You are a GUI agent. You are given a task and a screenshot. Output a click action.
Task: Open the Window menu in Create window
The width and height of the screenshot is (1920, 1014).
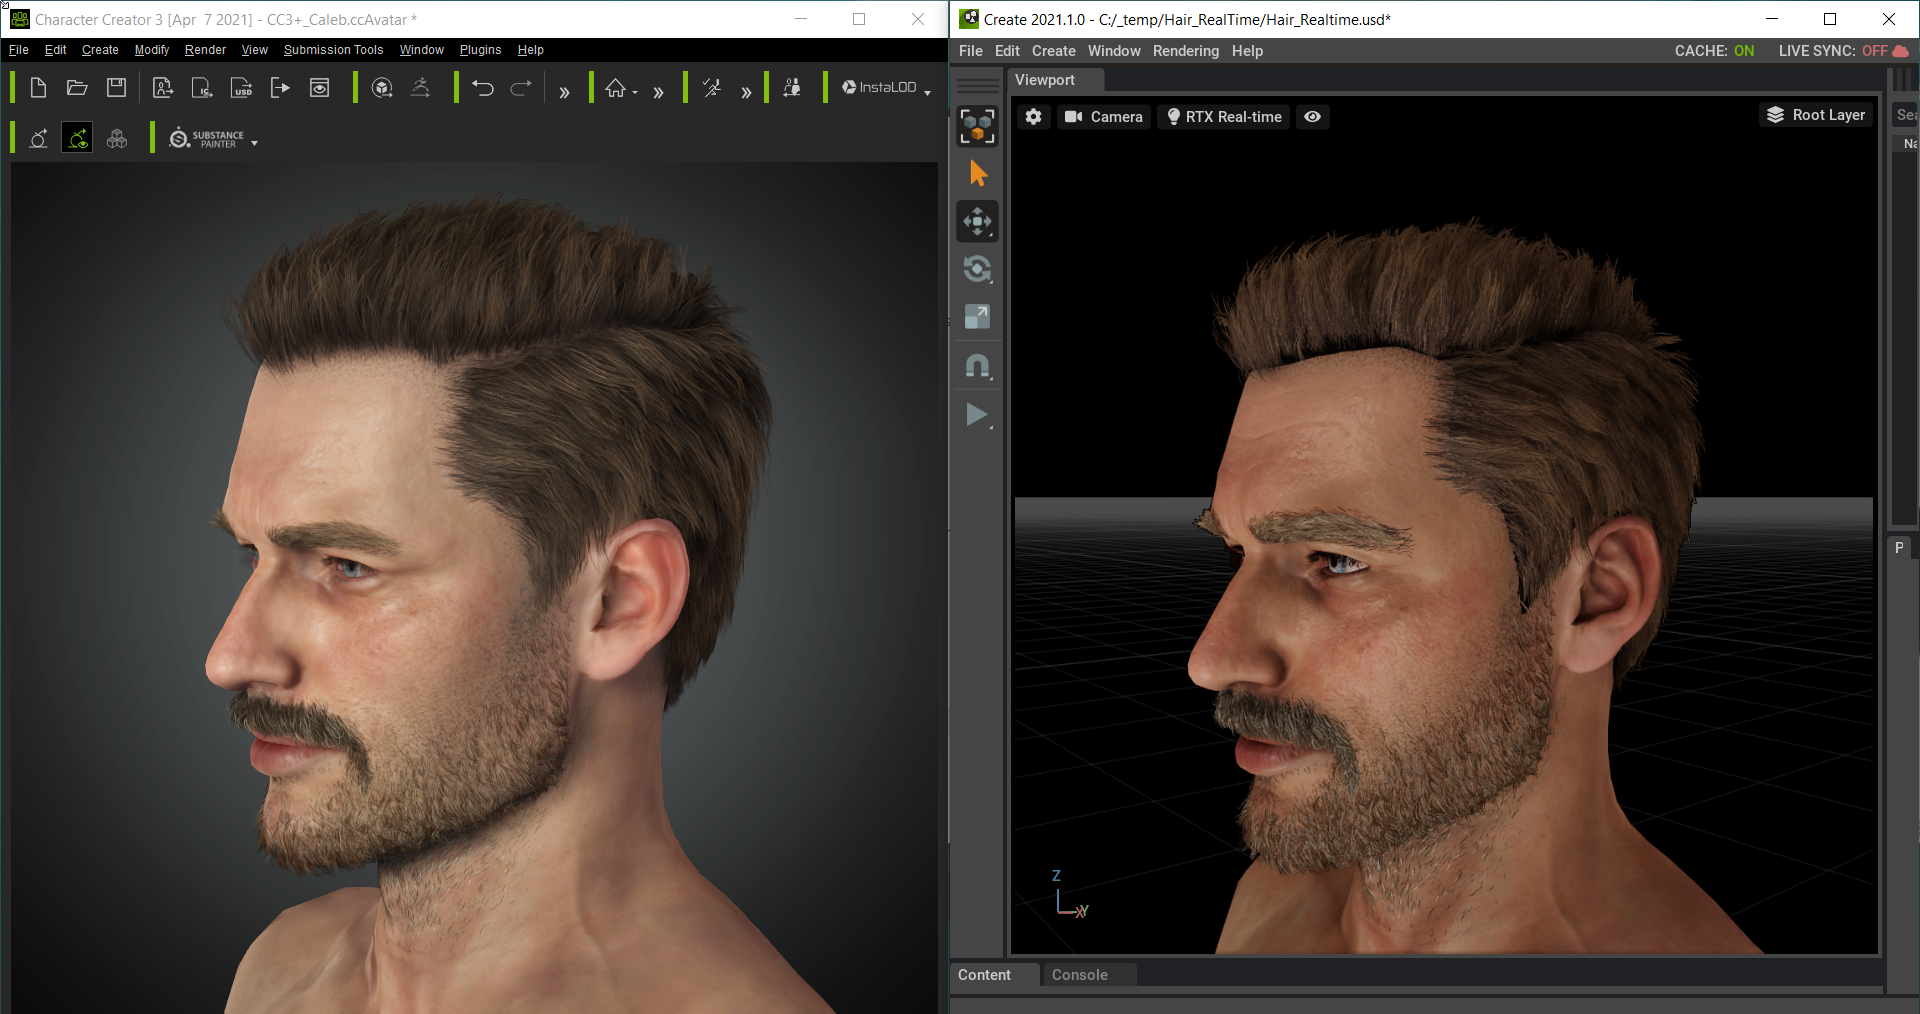click(x=1114, y=51)
